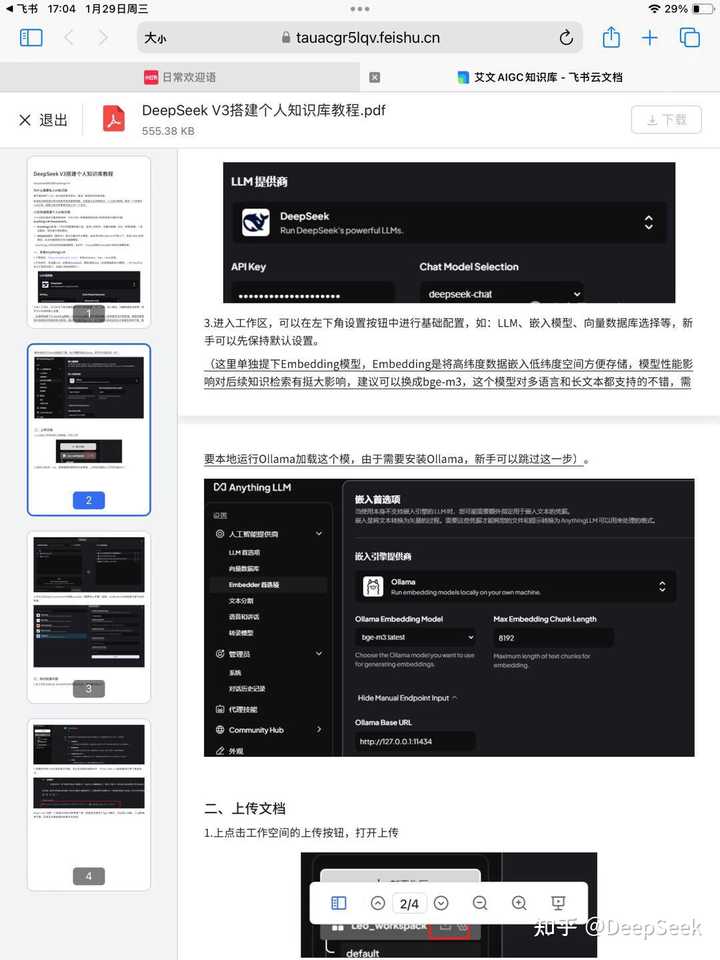Select the 艾文 AIGC 知识库 tab
This screenshot has height=960, width=720.
pyautogui.click(x=540, y=77)
